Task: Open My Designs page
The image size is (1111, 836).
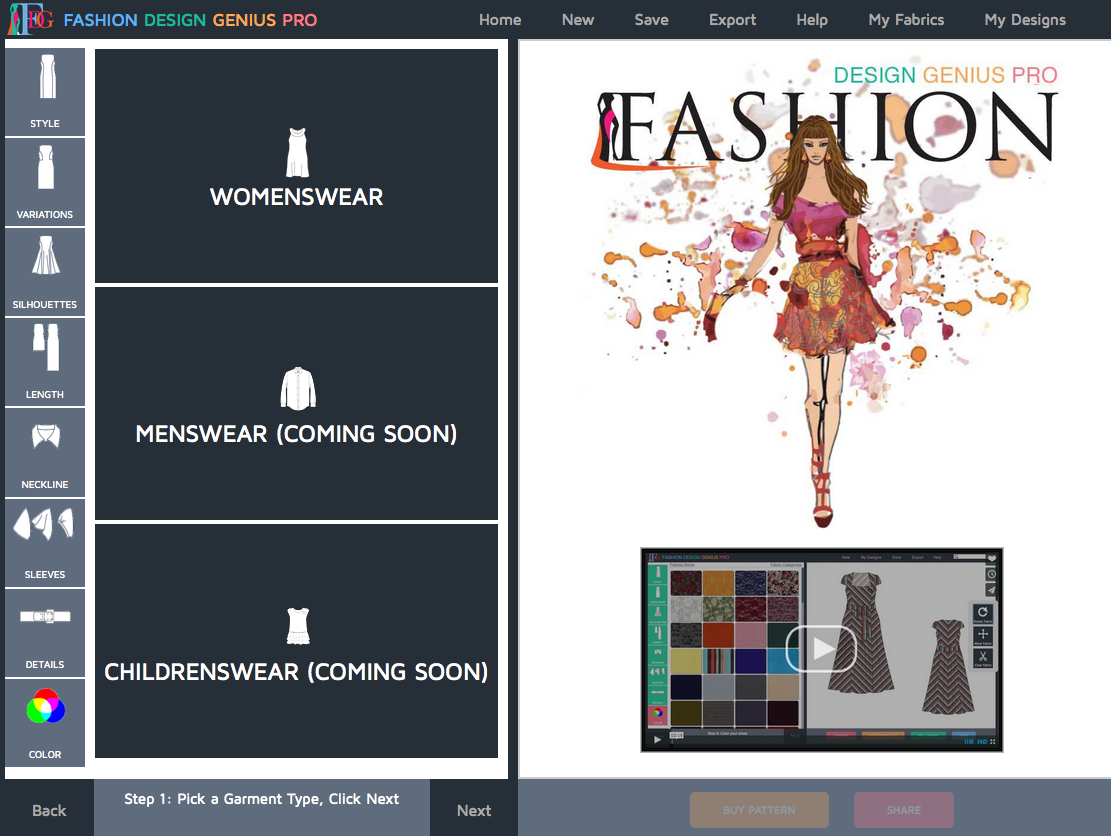Action: tap(1025, 20)
